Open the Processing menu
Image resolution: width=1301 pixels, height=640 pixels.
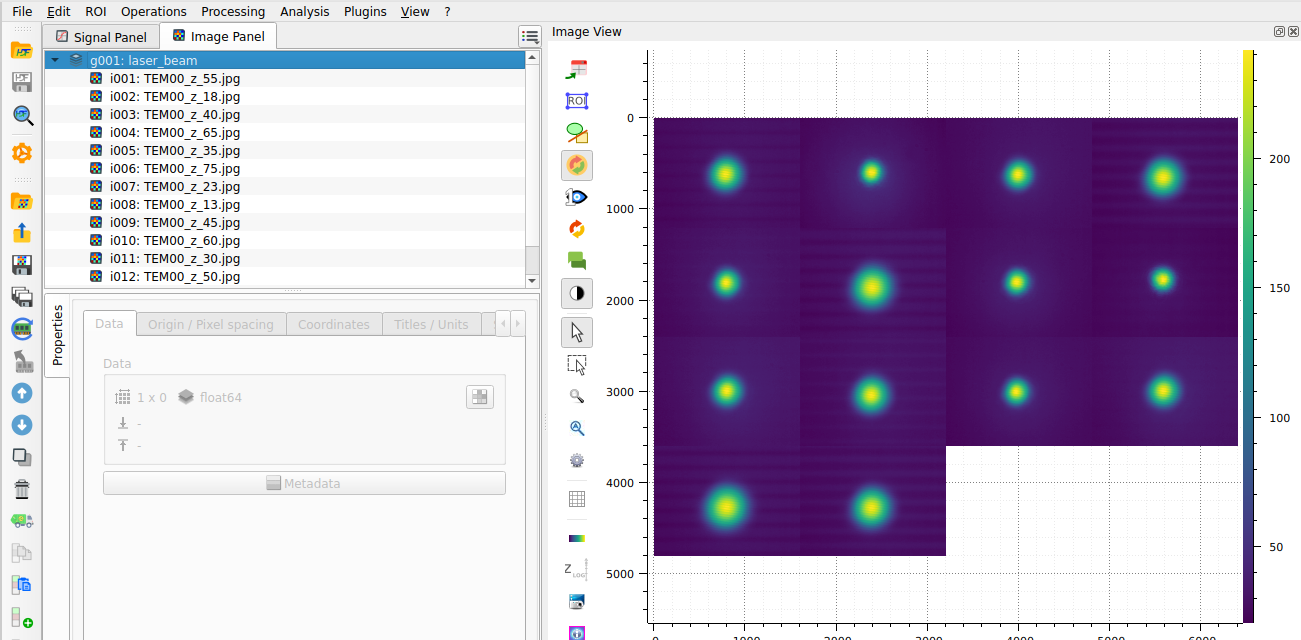[233, 11]
